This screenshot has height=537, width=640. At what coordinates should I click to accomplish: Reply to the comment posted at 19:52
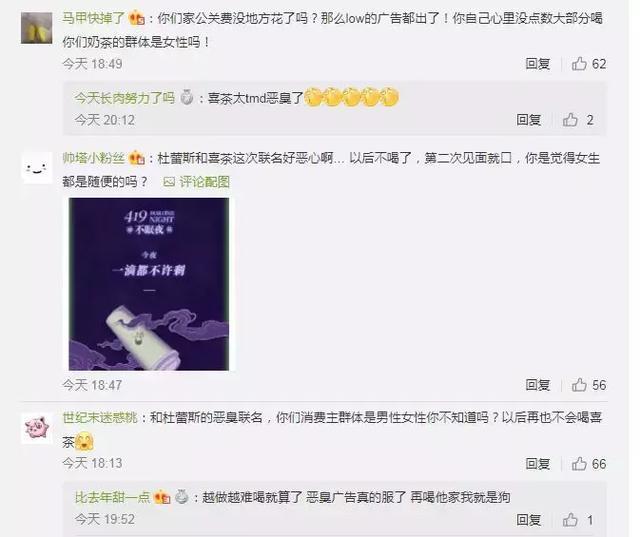529,520
